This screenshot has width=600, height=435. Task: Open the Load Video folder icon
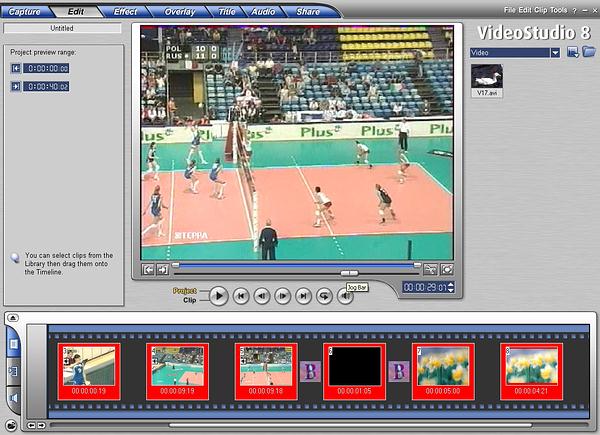(590, 52)
